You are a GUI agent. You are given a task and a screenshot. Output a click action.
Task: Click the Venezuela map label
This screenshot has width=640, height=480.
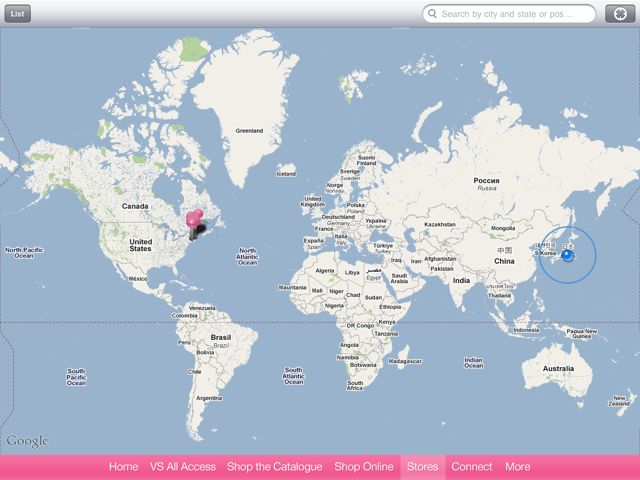(202, 308)
